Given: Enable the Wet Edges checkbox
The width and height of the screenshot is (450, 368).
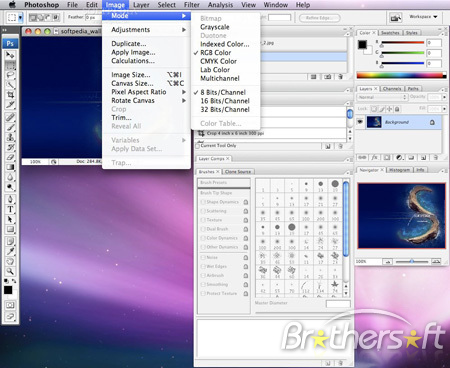Looking at the screenshot, I should click(x=203, y=266).
